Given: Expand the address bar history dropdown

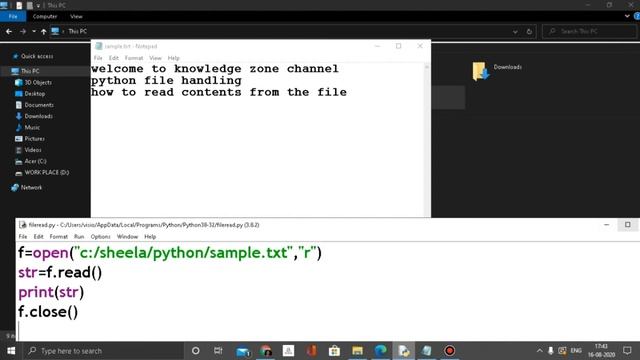Looking at the screenshot, I should coord(515,31).
